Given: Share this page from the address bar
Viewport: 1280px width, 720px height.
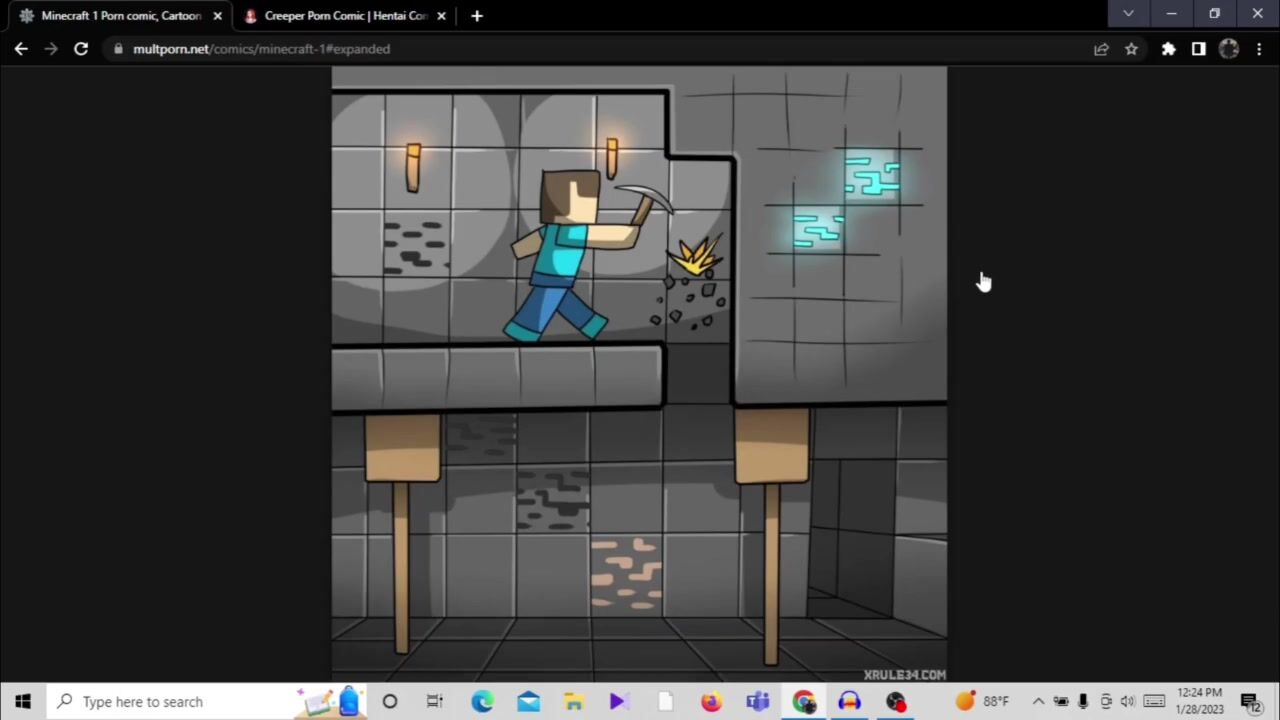Looking at the screenshot, I should click(1101, 48).
